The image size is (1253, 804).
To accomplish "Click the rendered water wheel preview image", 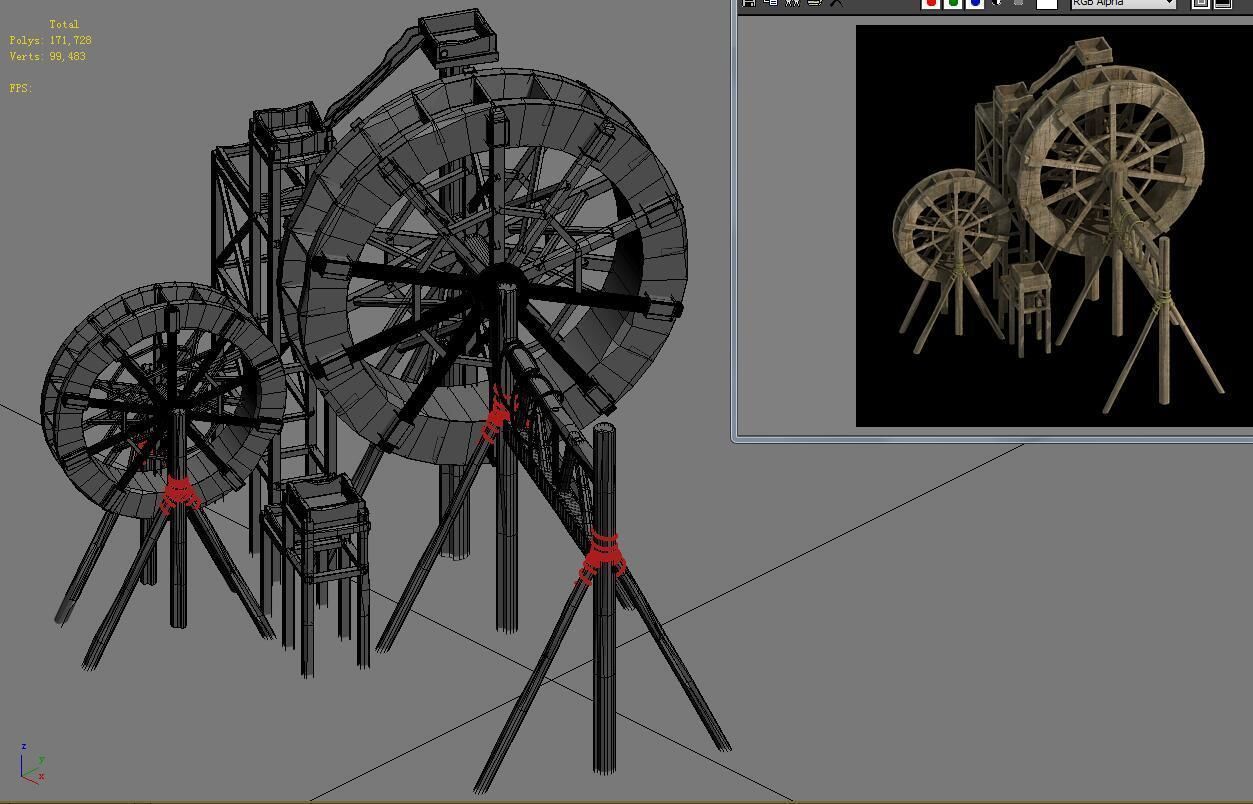I will click(1054, 226).
